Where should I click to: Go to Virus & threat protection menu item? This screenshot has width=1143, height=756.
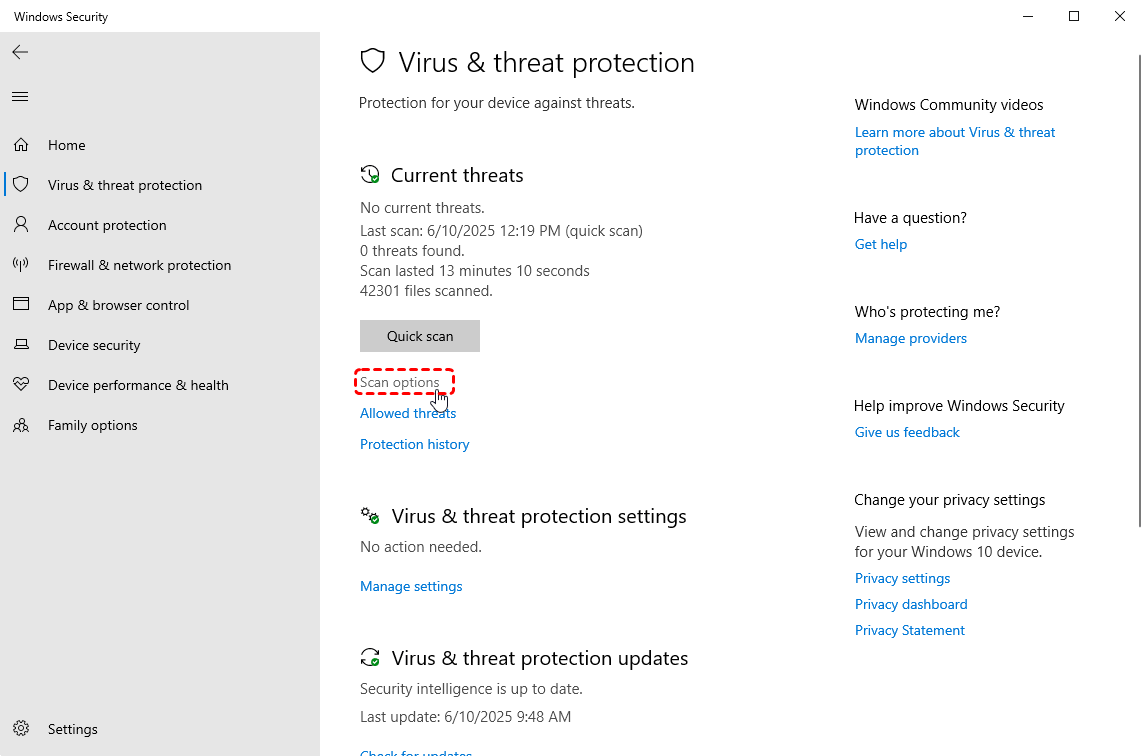pos(125,185)
